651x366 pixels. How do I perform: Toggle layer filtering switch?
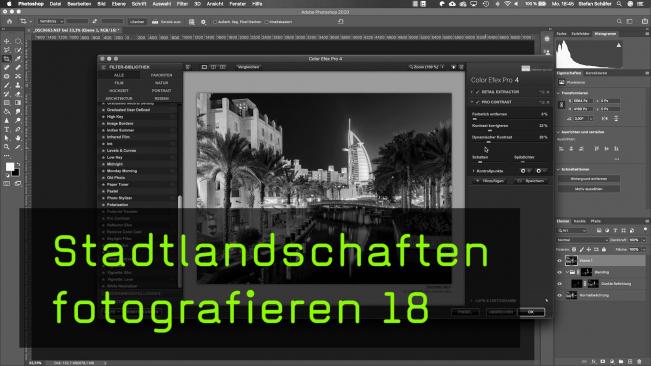(x=646, y=229)
